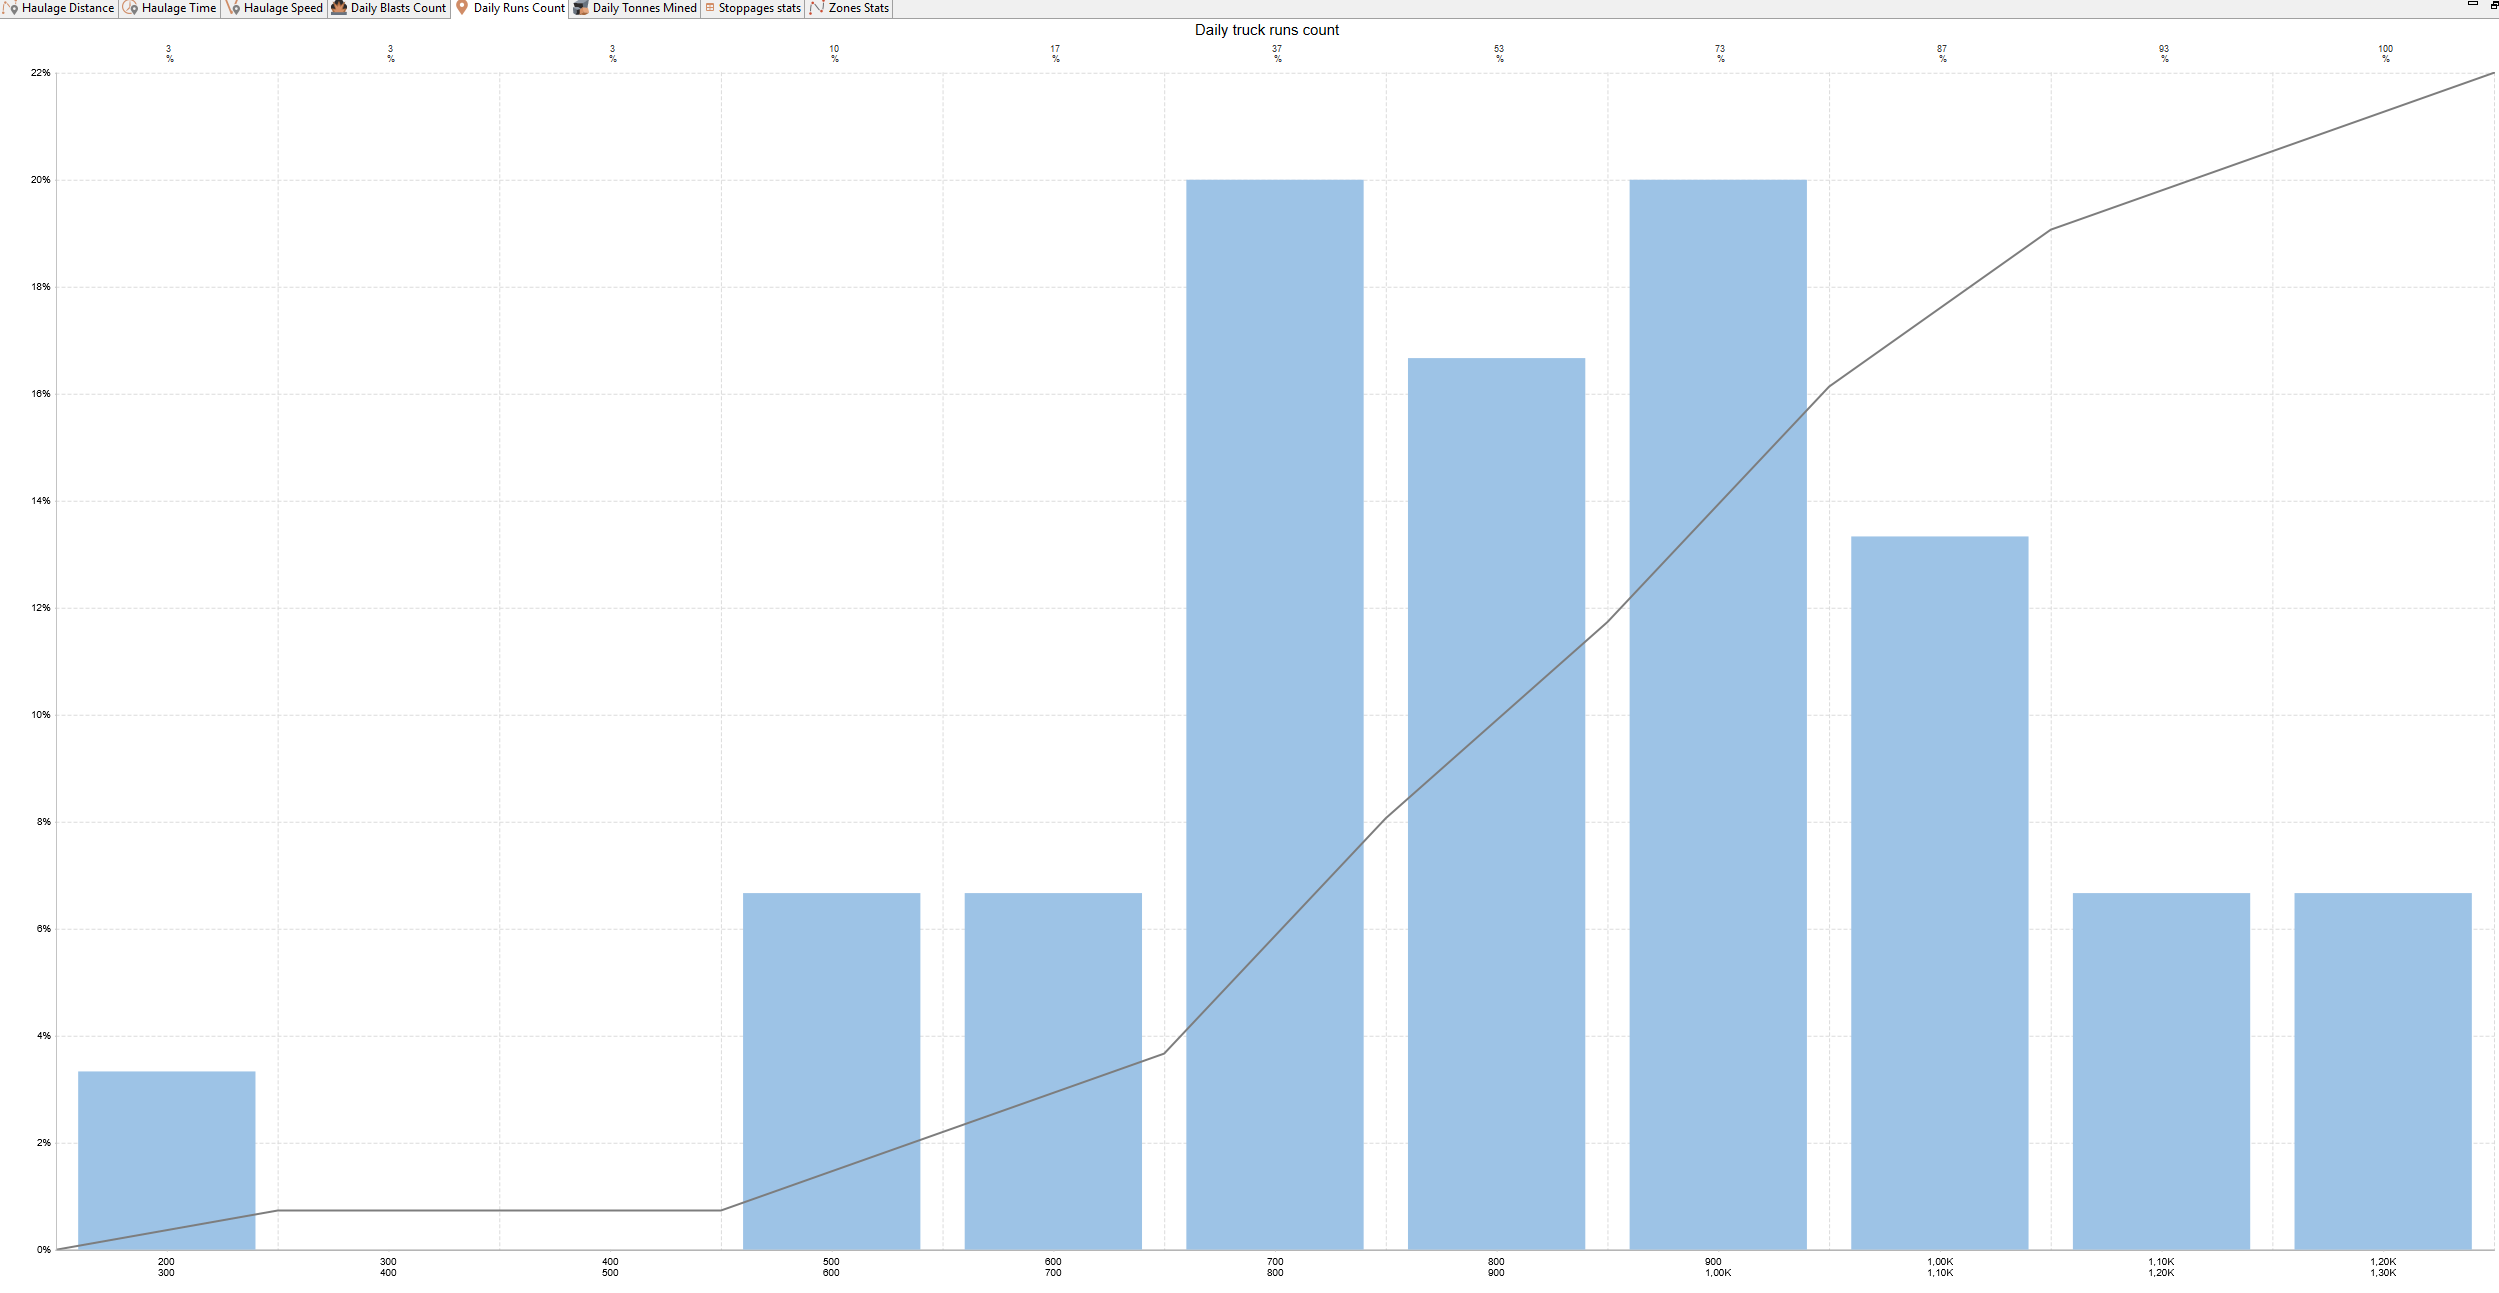This screenshot has height=1293, width=2499.
Task: Click the '400 500' x-axis label
Action: pos(610,1267)
